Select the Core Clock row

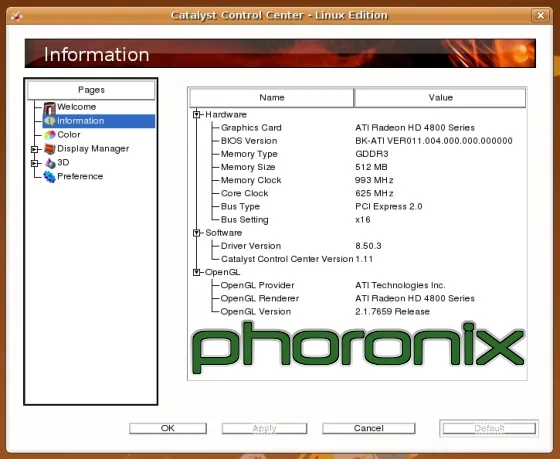pos(358,193)
